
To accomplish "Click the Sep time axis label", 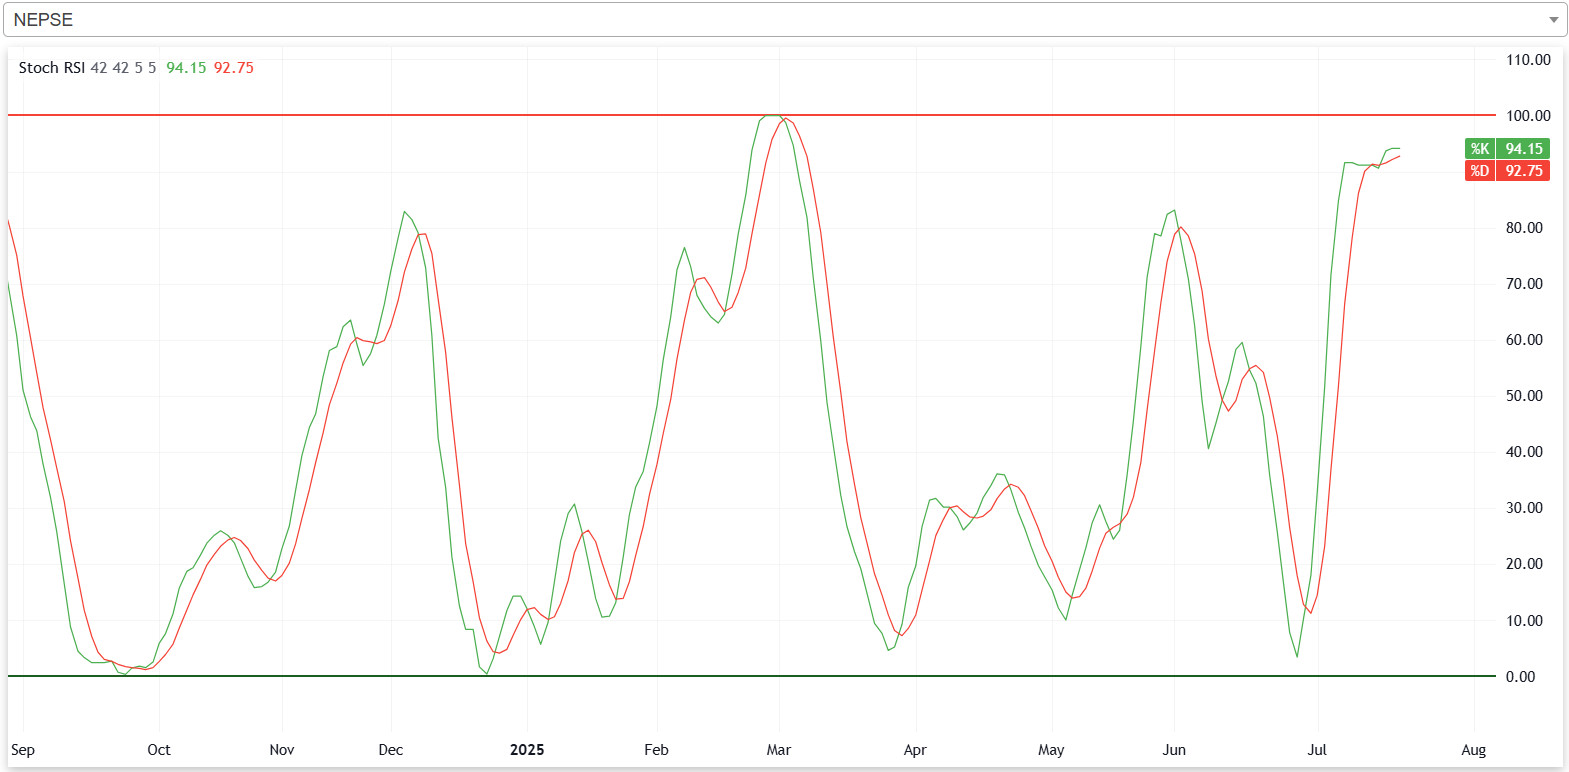I will [x=23, y=750].
